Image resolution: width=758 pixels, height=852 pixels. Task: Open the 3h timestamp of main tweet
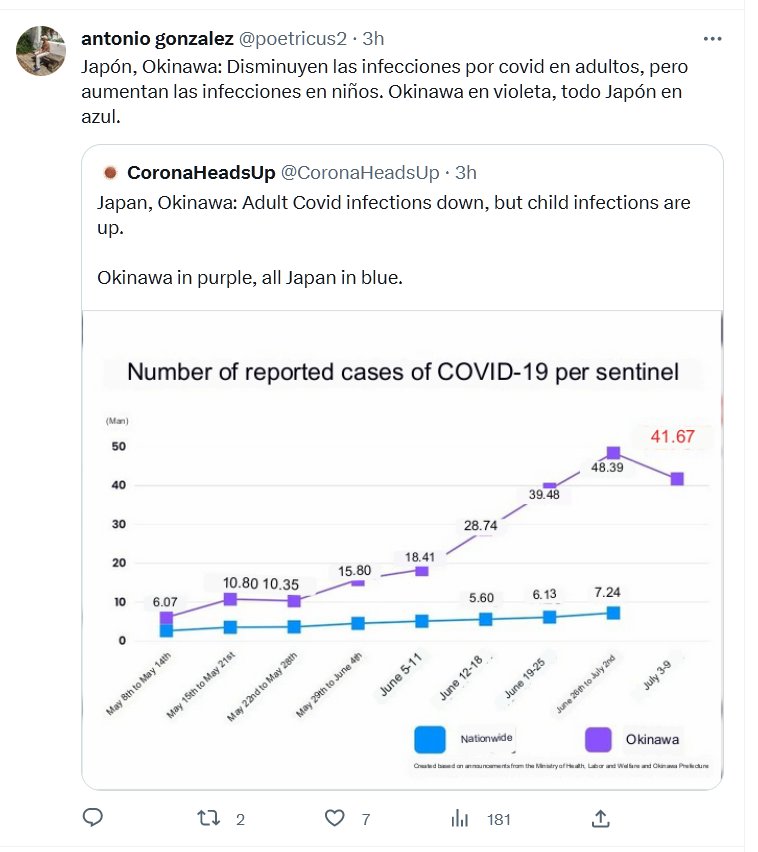click(x=373, y=39)
